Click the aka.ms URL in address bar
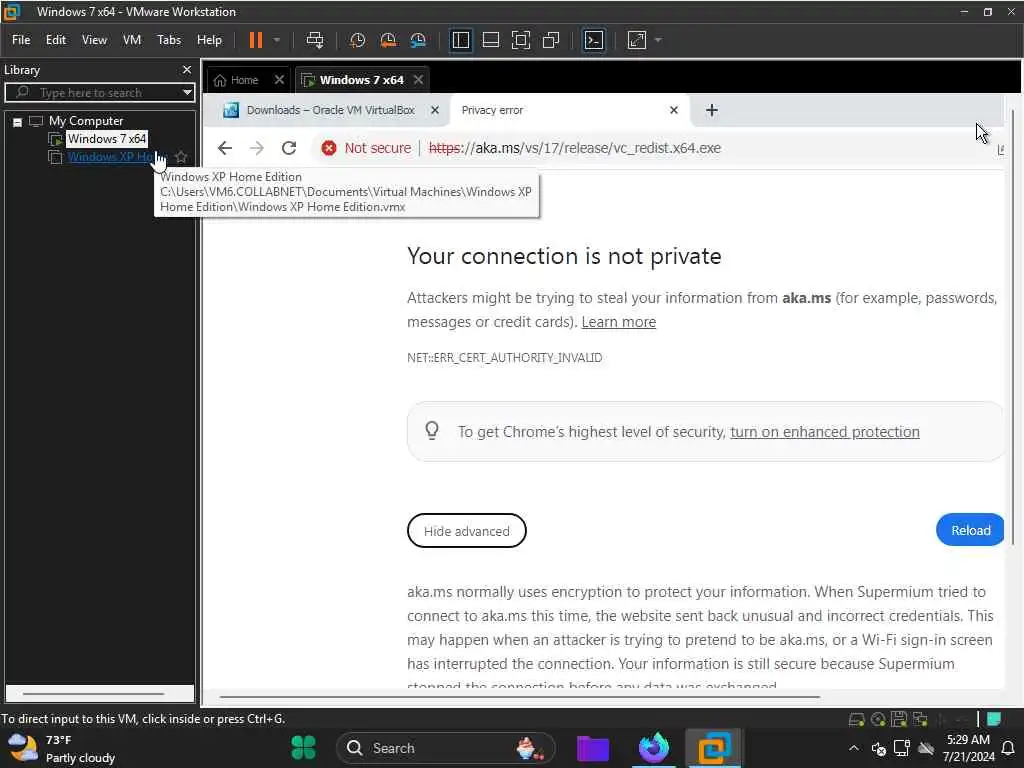Viewport: 1024px width, 768px height. [575, 148]
